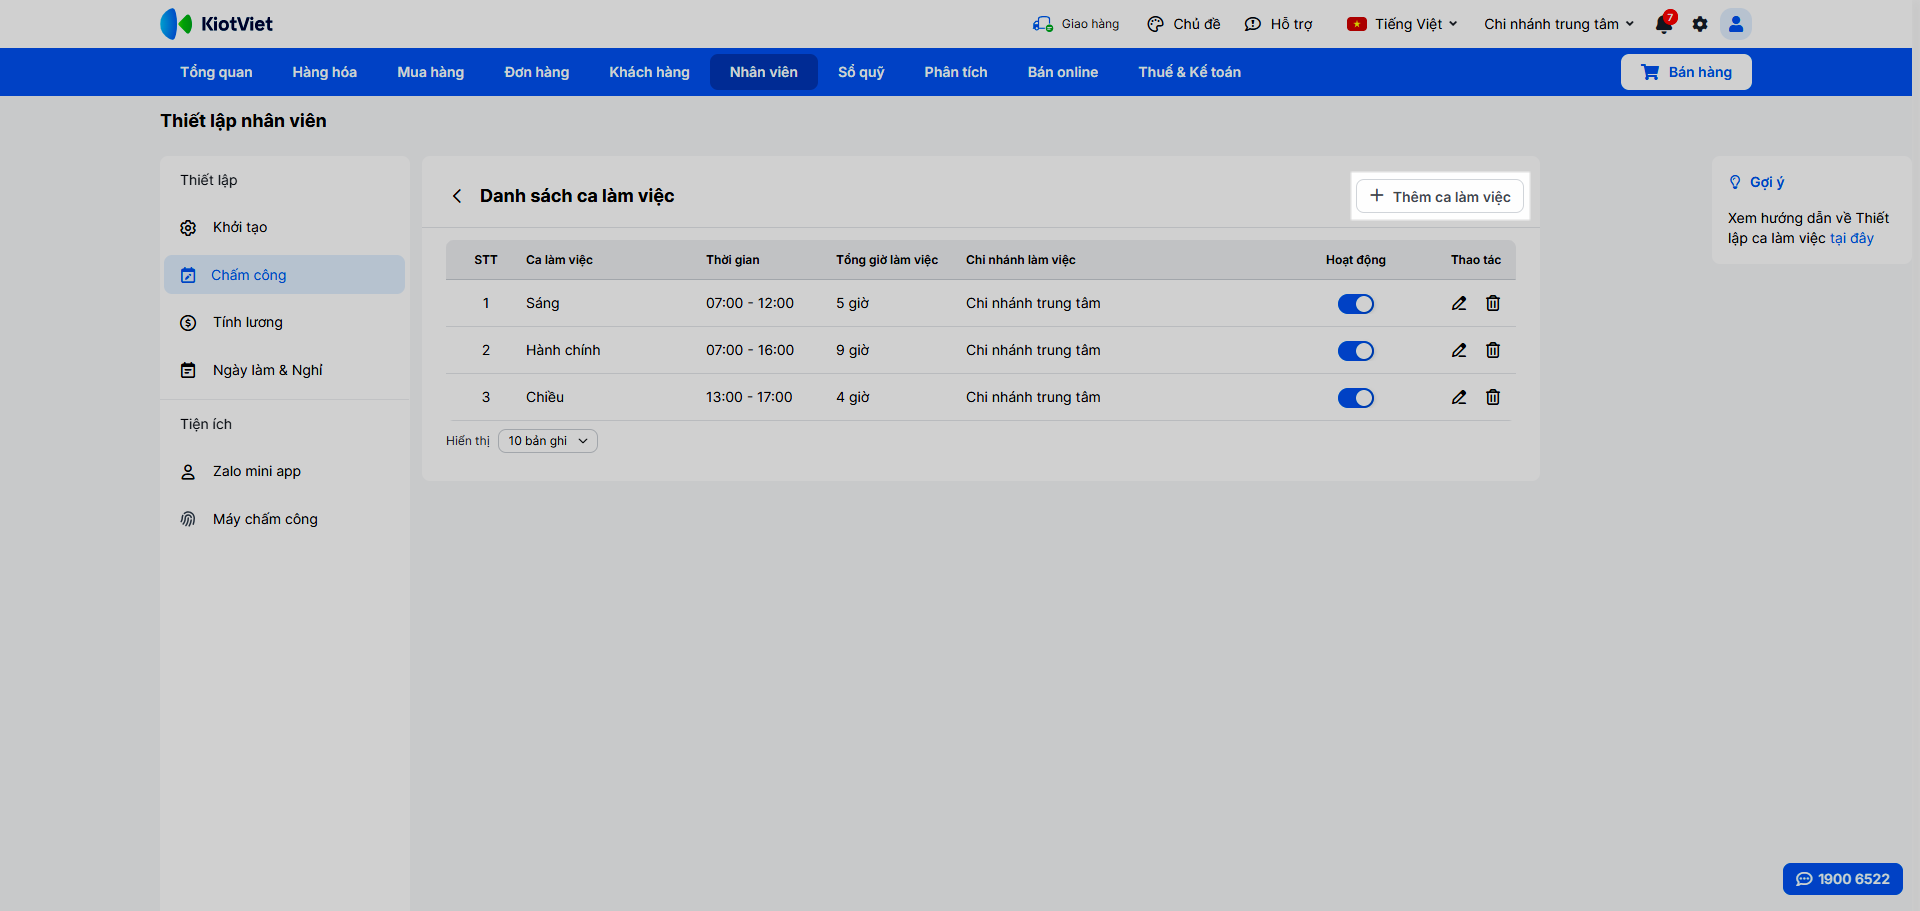Select Khởi tạo in the sidebar
This screenshot has width=1920, height=911.
point(284,228)
